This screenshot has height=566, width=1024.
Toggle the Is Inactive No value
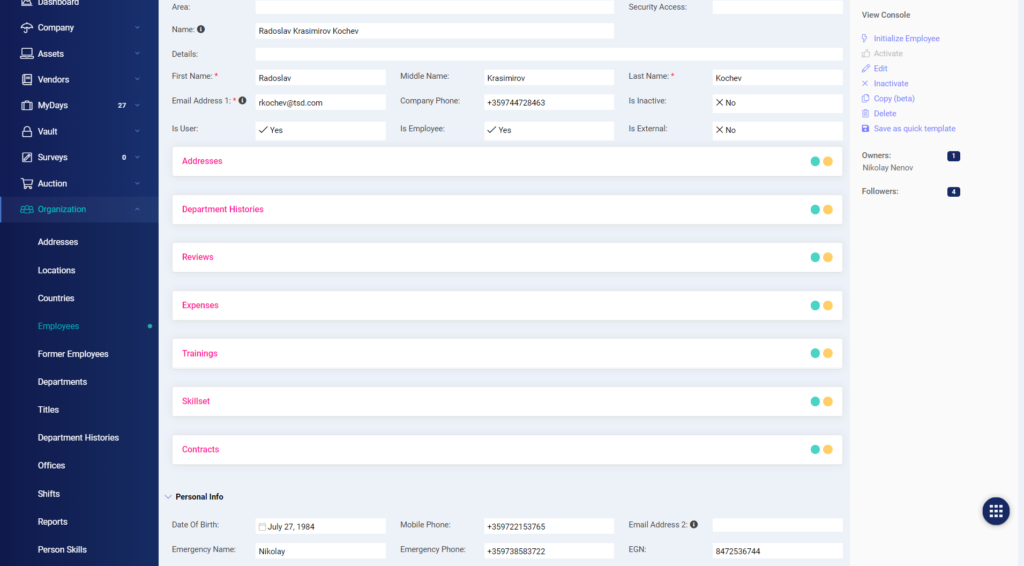(x=719, y=102)
